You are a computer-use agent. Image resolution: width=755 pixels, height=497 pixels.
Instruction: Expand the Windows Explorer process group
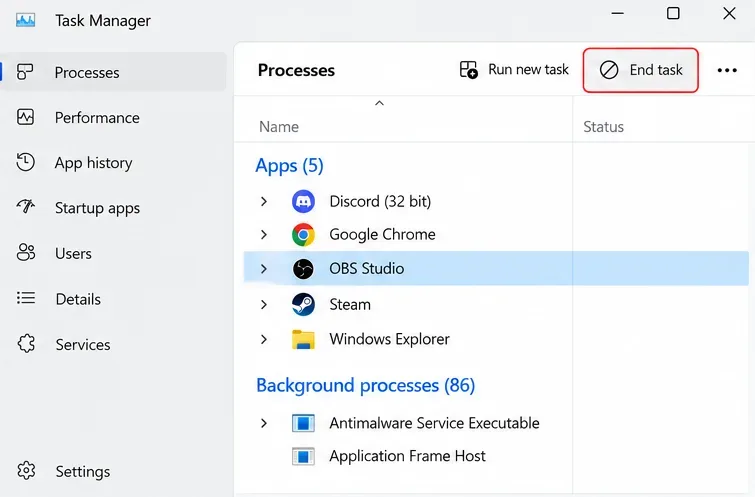click(263, 339)
